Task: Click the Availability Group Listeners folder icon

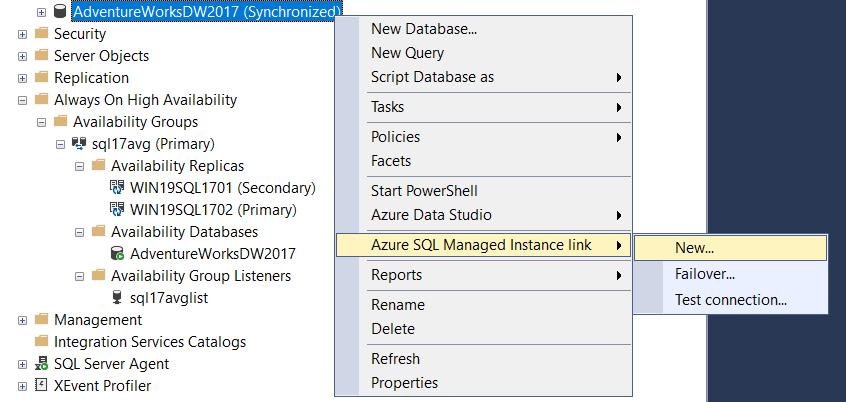Action: (98, 276)
